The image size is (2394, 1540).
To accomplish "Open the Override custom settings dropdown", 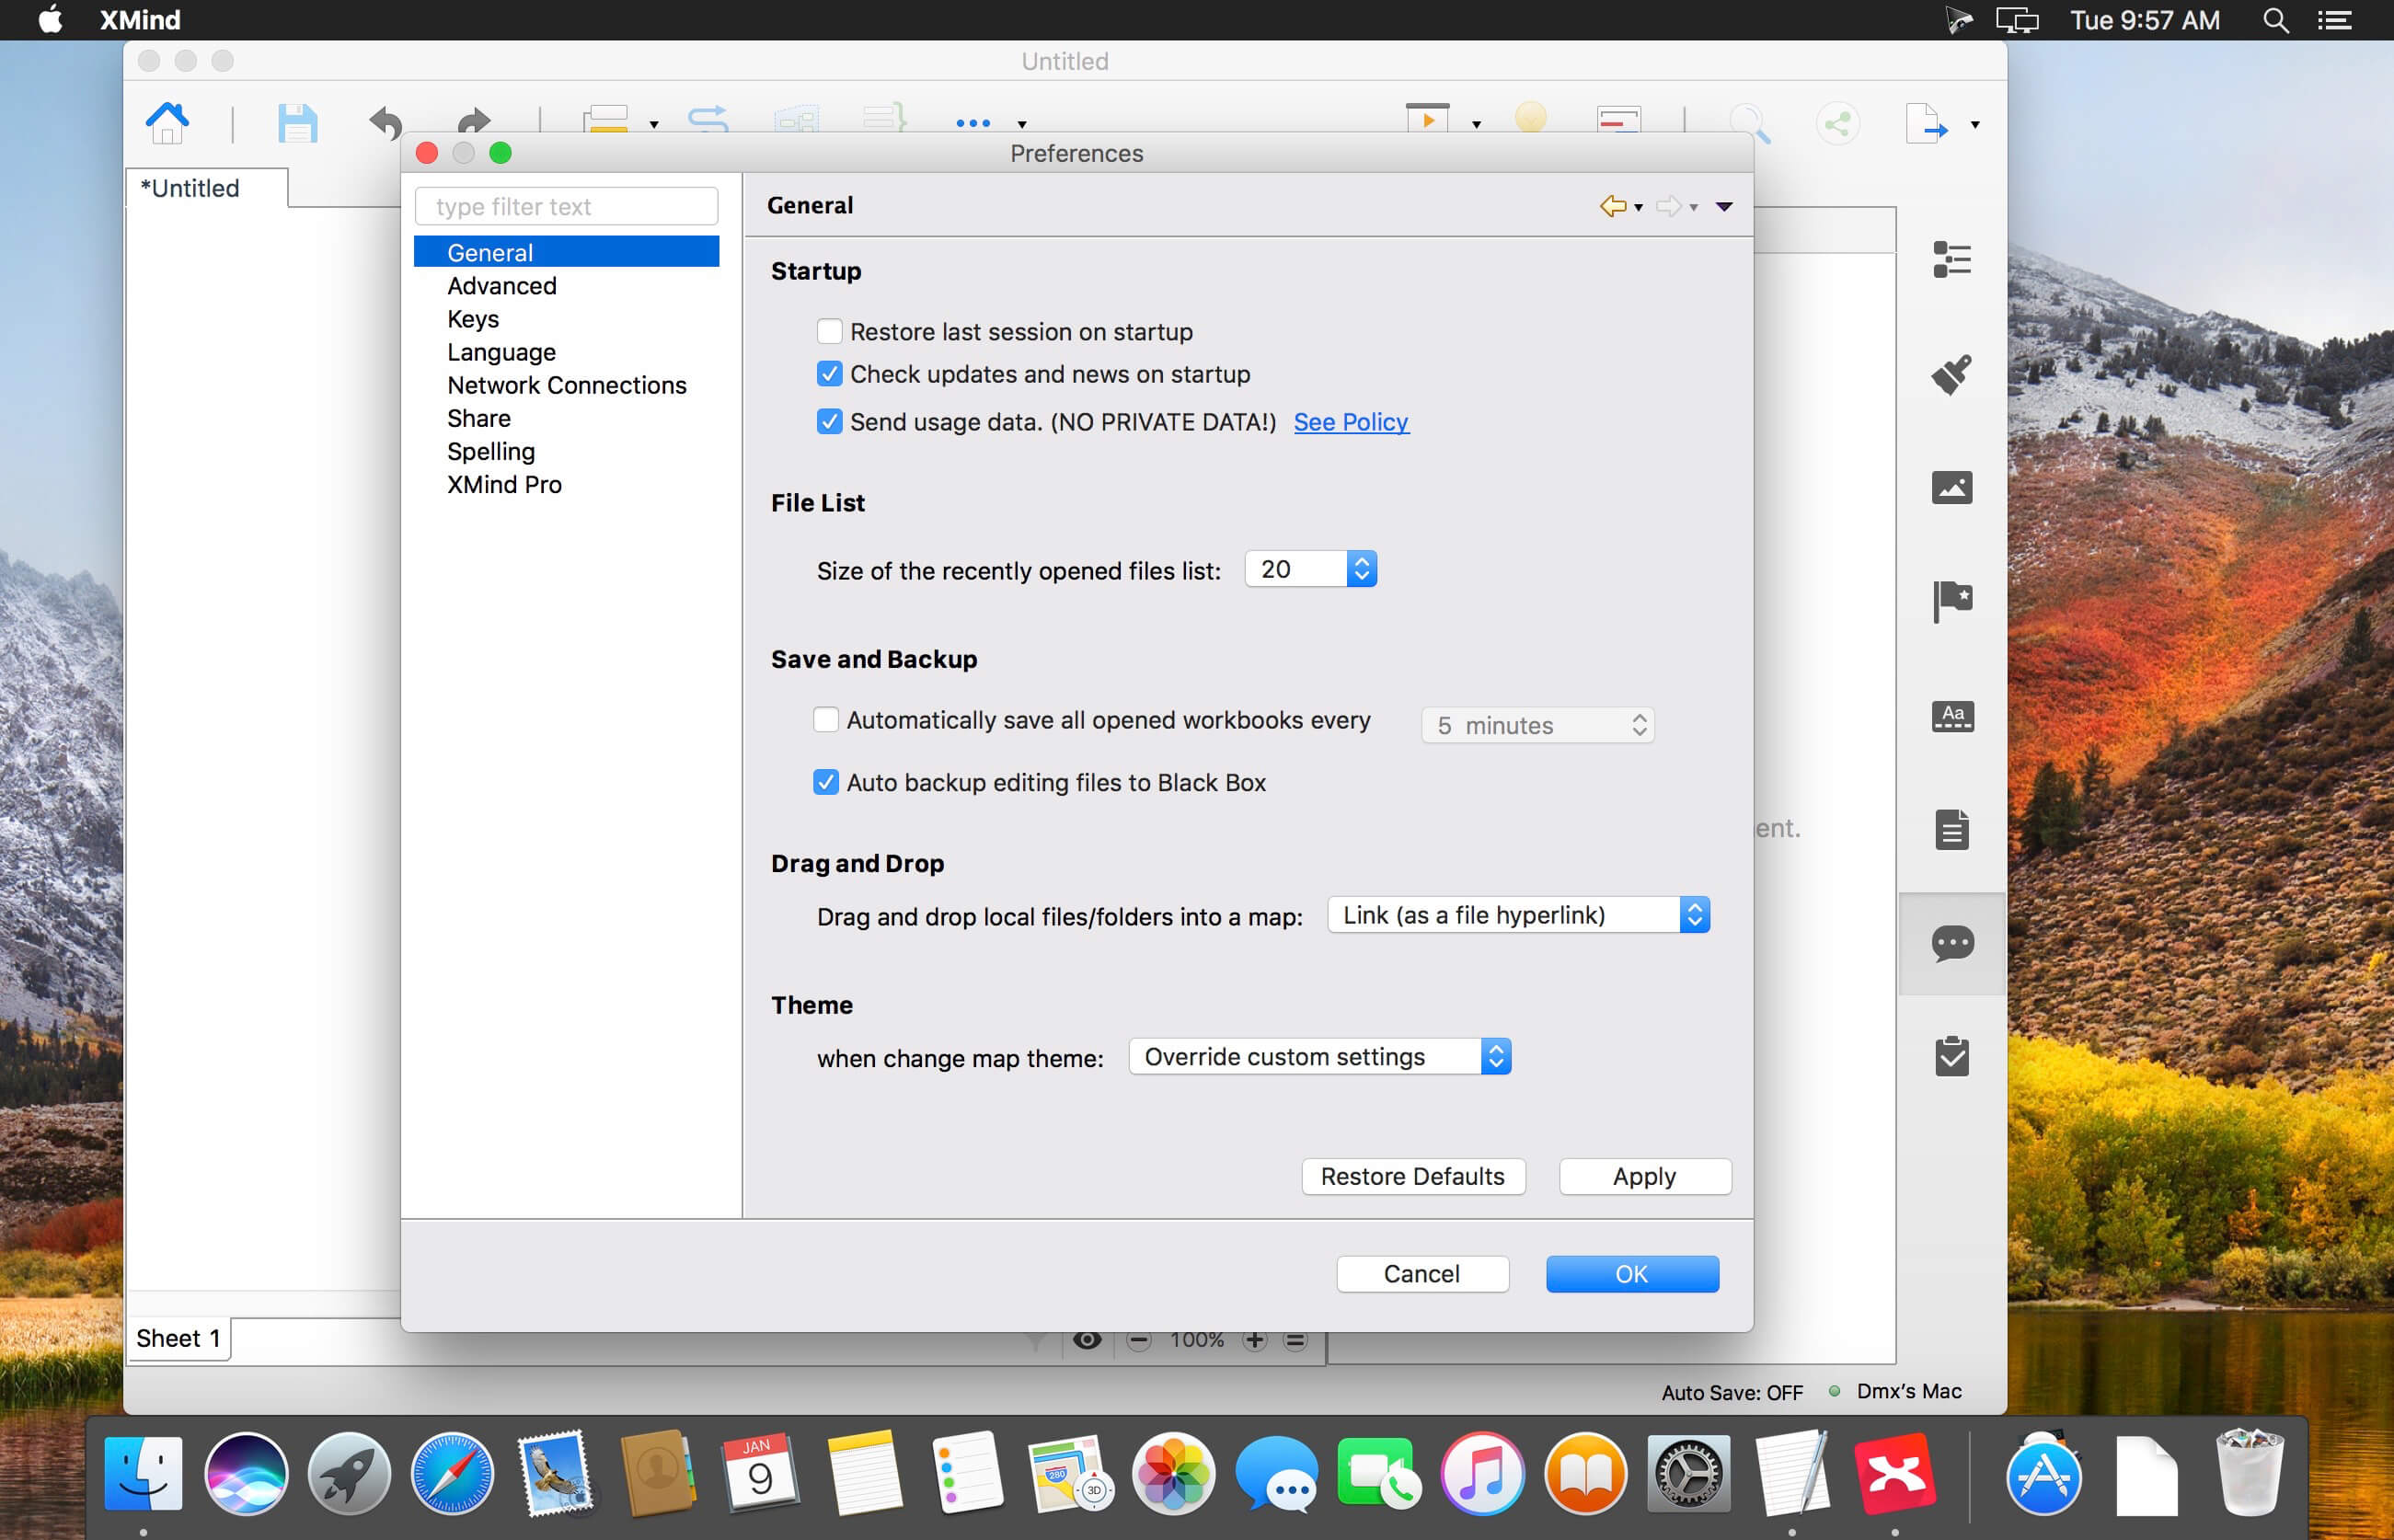I will pos(1319,1057).
